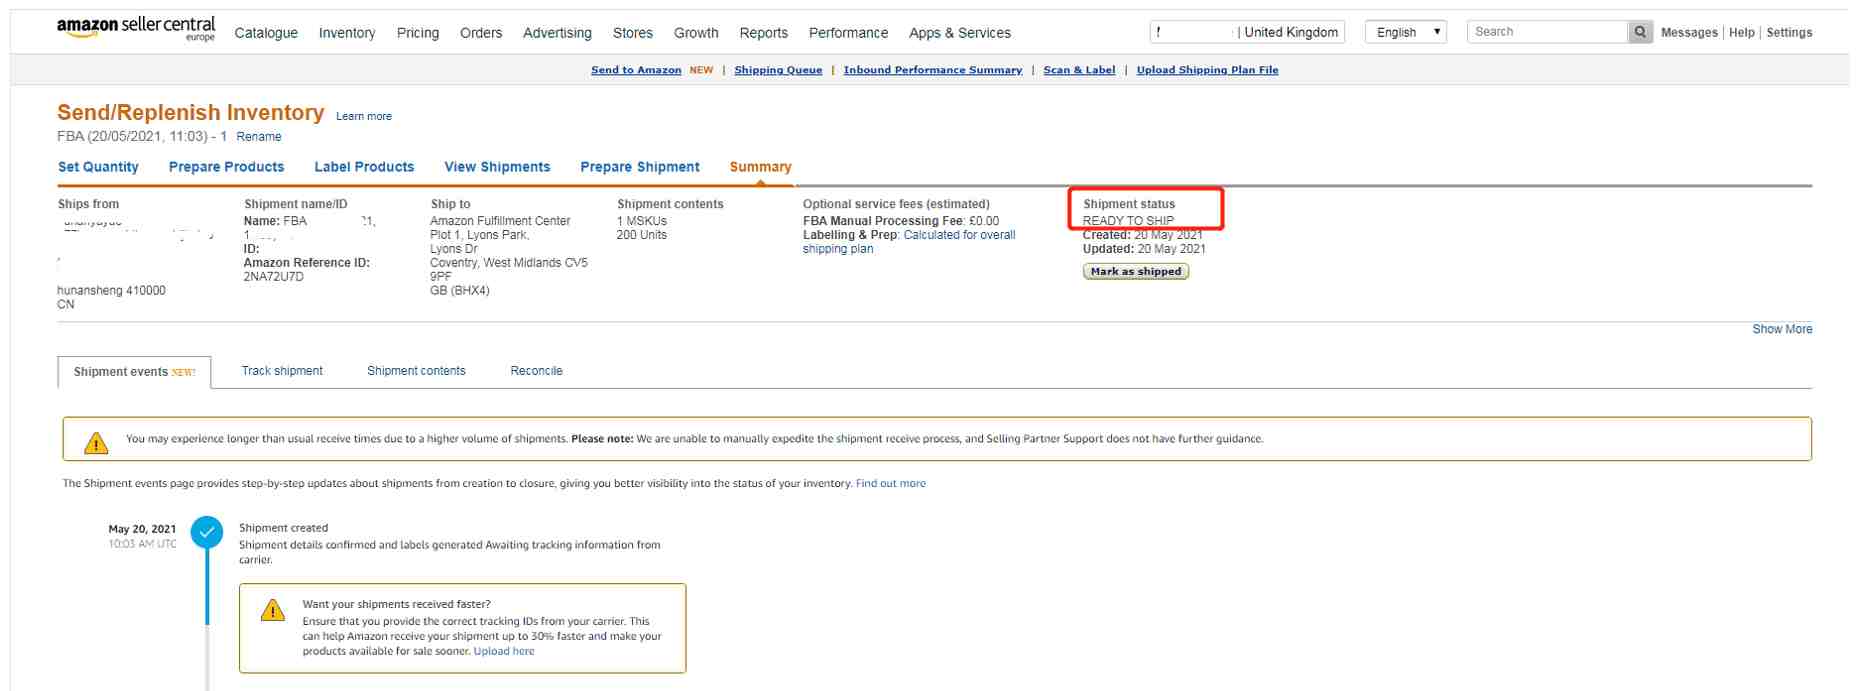Click the 'GB (BHX4)' fulfillment center code
Image resolution: width=1866 pixels, height=691 pixels.
click(460, 291)
